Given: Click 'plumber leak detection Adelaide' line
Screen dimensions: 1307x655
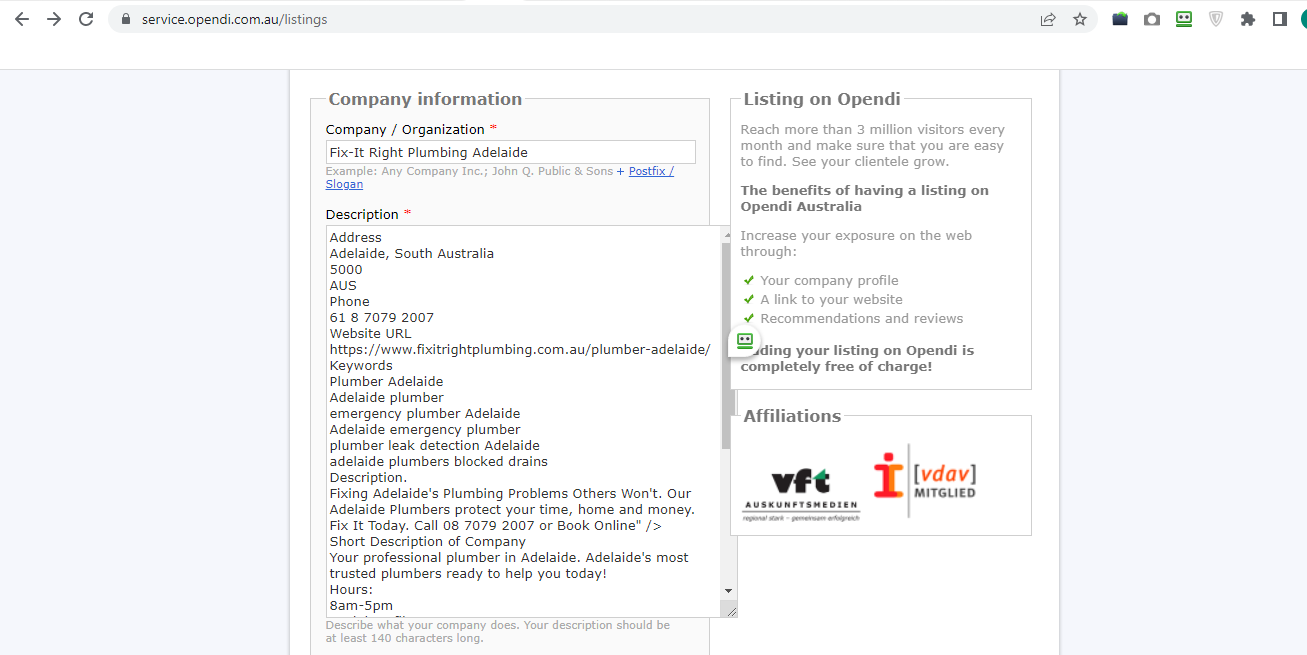Looking at the screenshot, I should [435, 445].
